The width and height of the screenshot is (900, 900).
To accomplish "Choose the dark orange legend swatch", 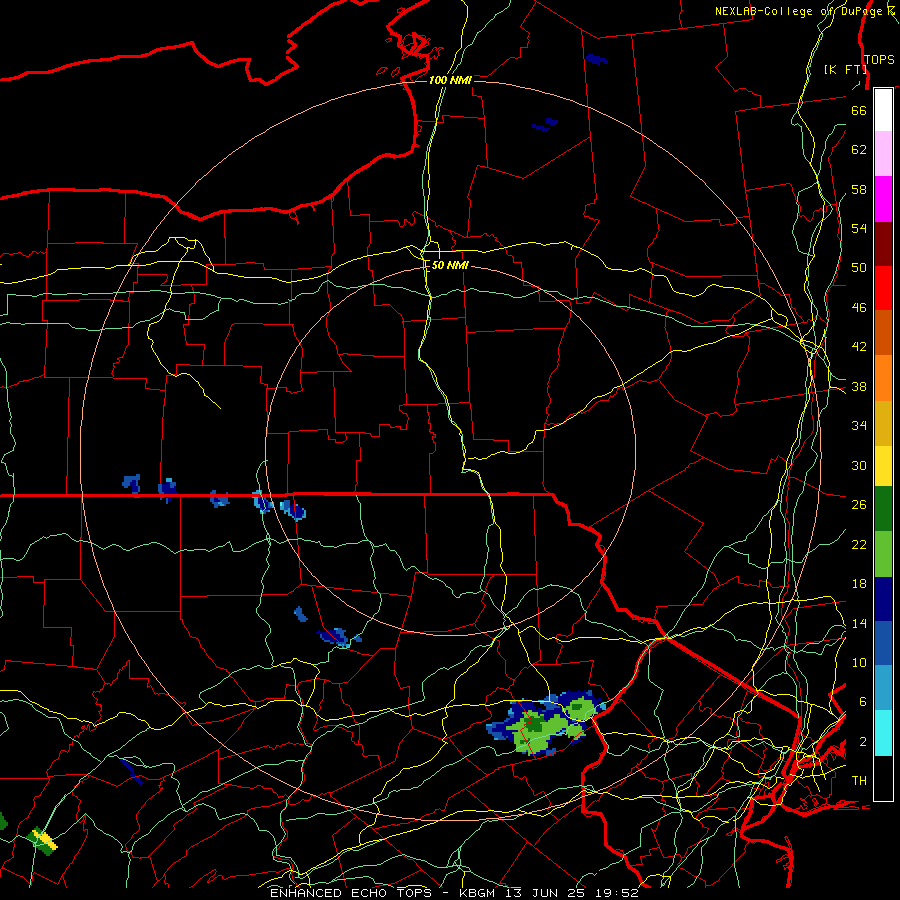I will pyautogui.click(x=883, y=332).
